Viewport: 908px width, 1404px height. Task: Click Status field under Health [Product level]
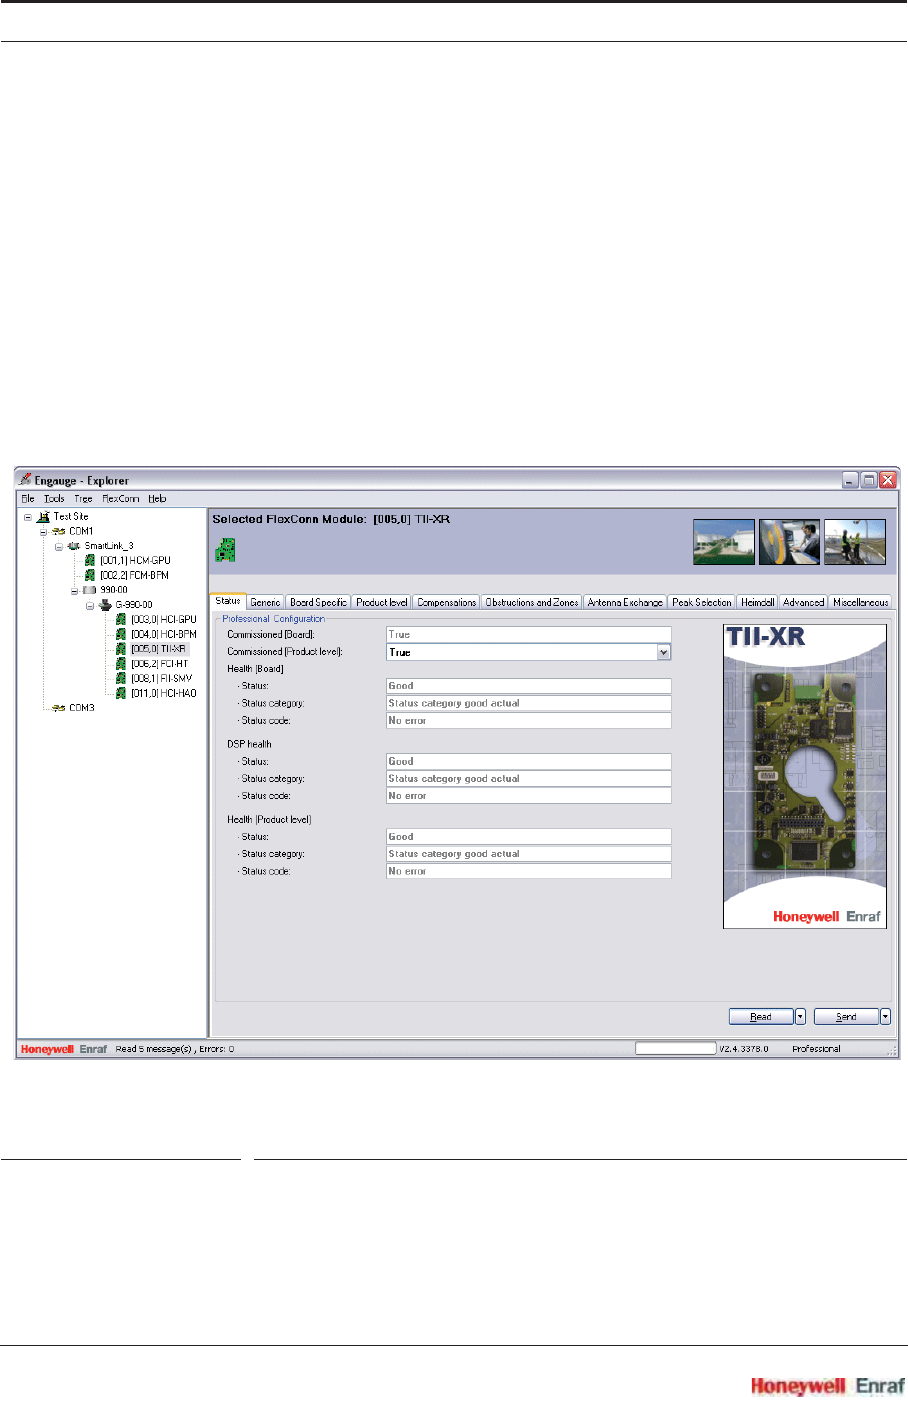tap(529, 836)
